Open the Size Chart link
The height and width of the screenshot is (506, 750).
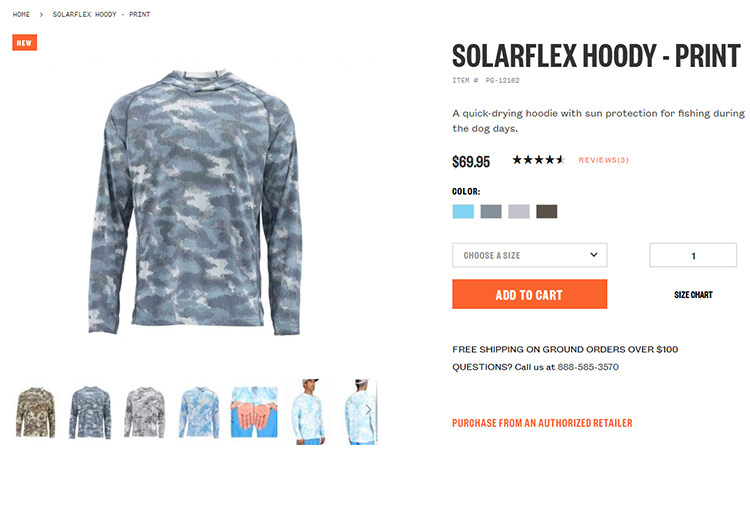click(x=693, y=295)
